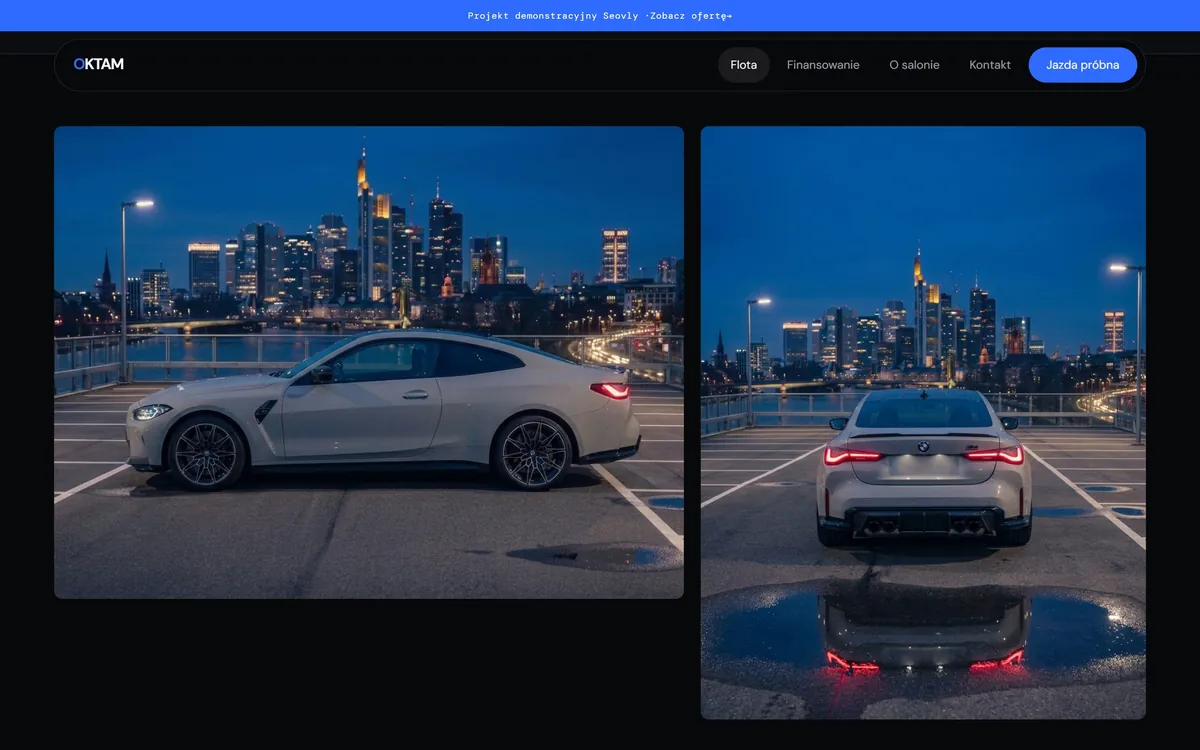Viewport: 1200px width, 750px height.
Task: Click the 'Projekt demonstracyjny Seovly' banner text
Action: click(x=553, y=16)
